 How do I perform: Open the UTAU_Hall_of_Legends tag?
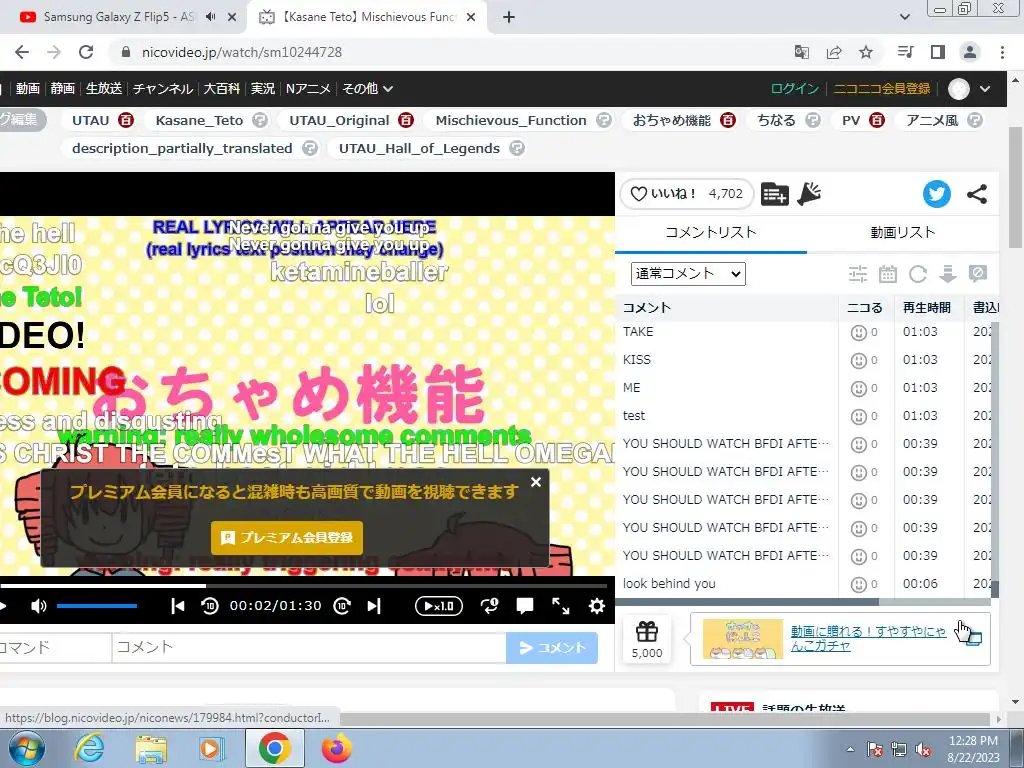click(x=419, y=149)
